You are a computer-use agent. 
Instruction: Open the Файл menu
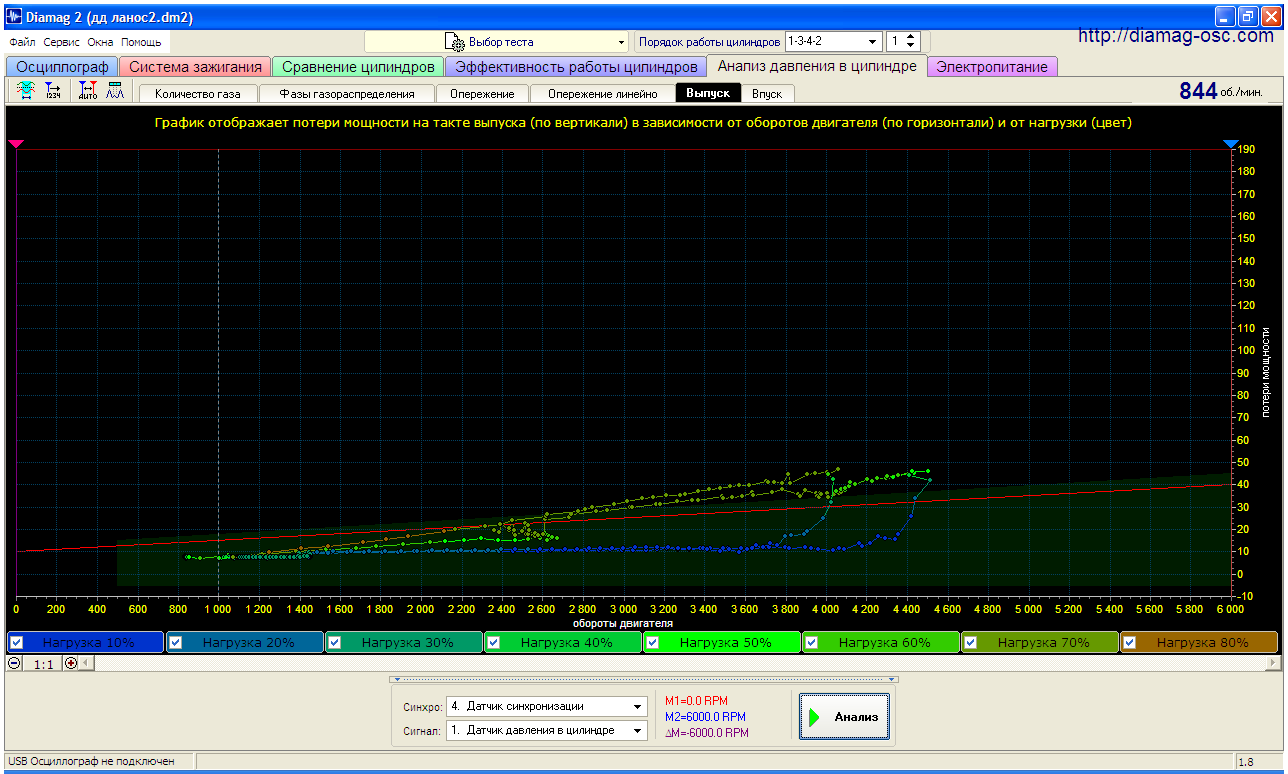point(22,43)
